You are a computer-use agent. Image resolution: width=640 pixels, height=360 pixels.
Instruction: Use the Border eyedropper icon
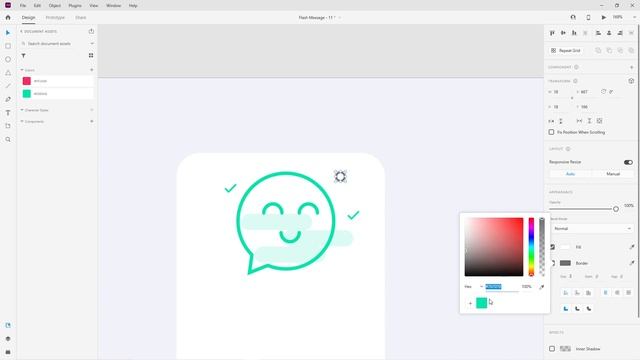pyautogui.click(x=632, y=263)
